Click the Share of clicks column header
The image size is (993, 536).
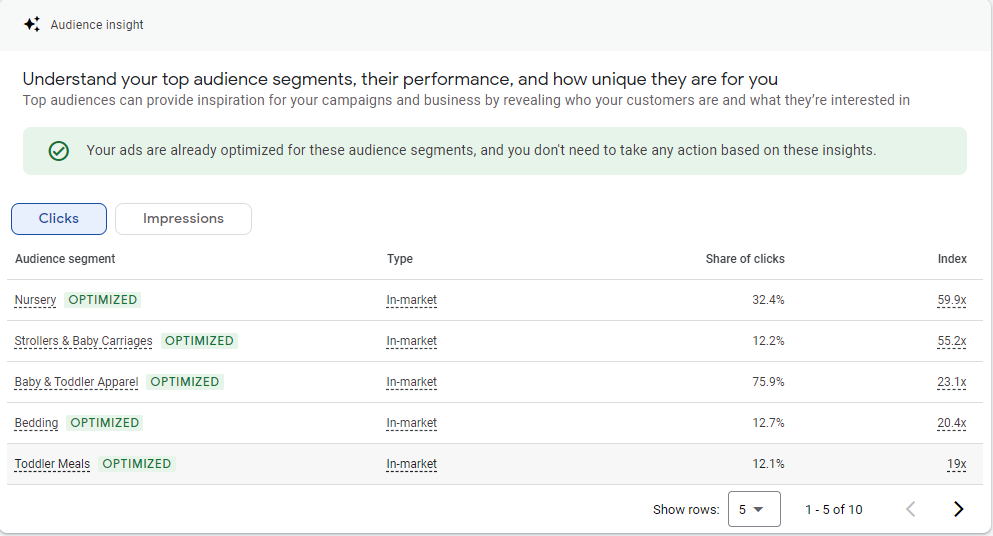pyautogui.click(x=745, y=258)
